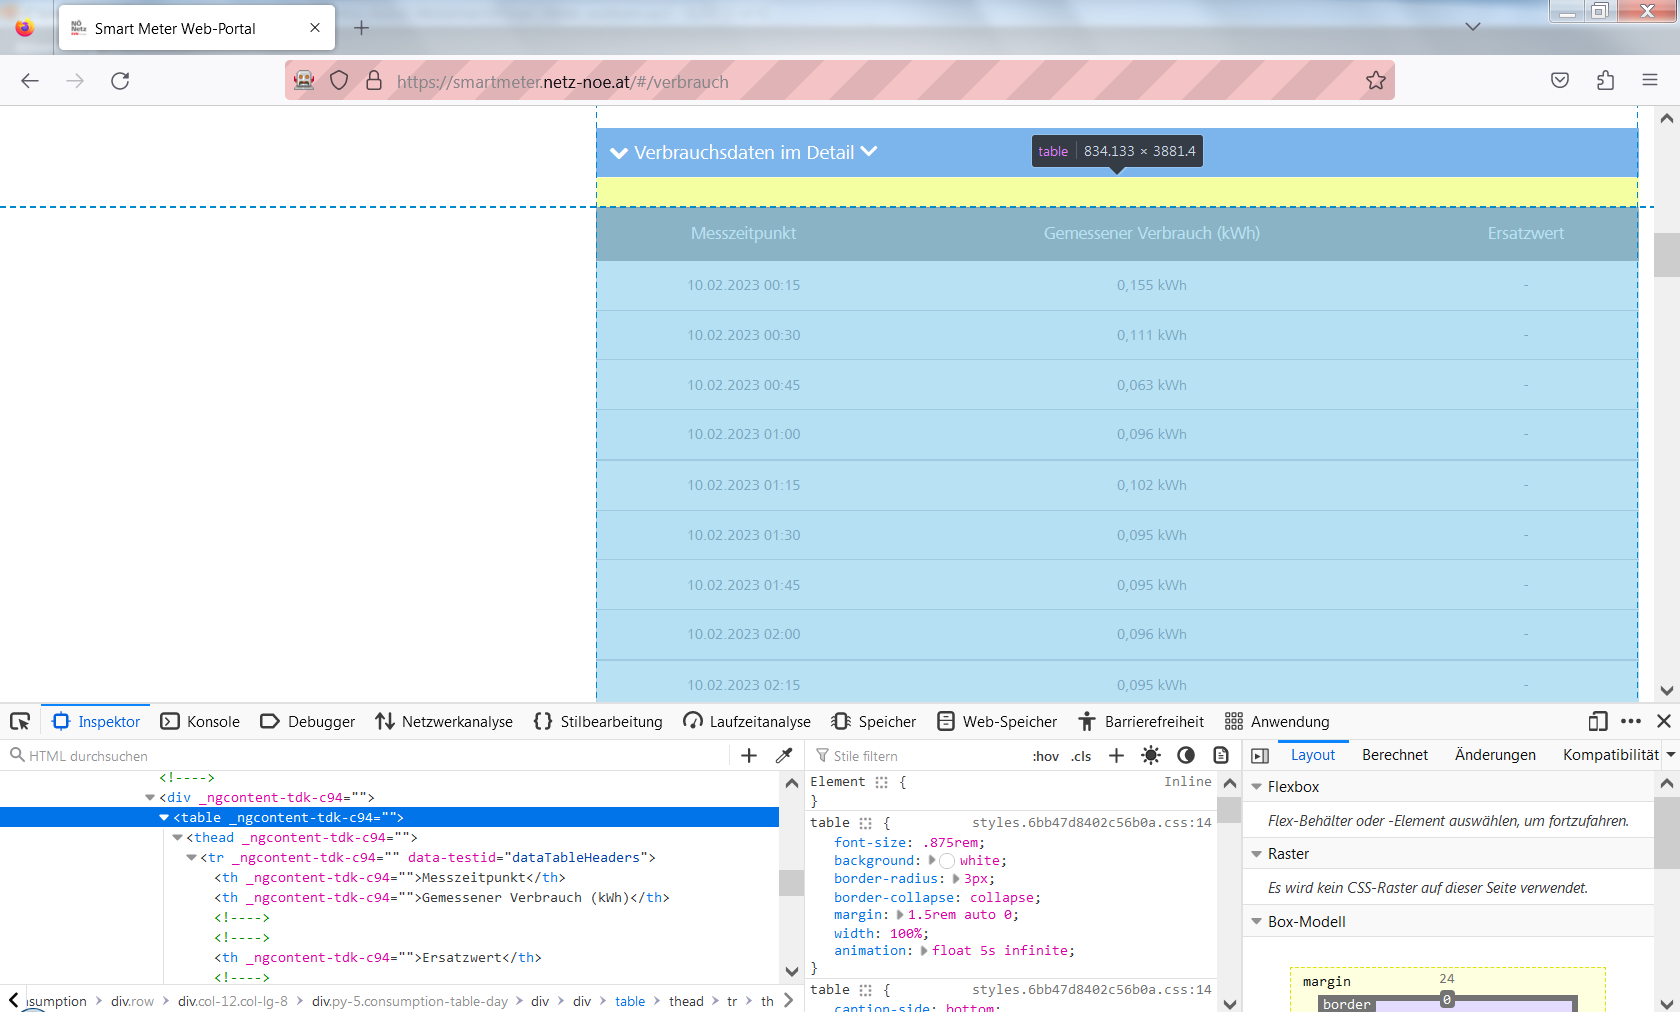The height and width of the screenshot is (1012, 1680).
Task: Open the Debugger tab
Action: coord(307,721)
